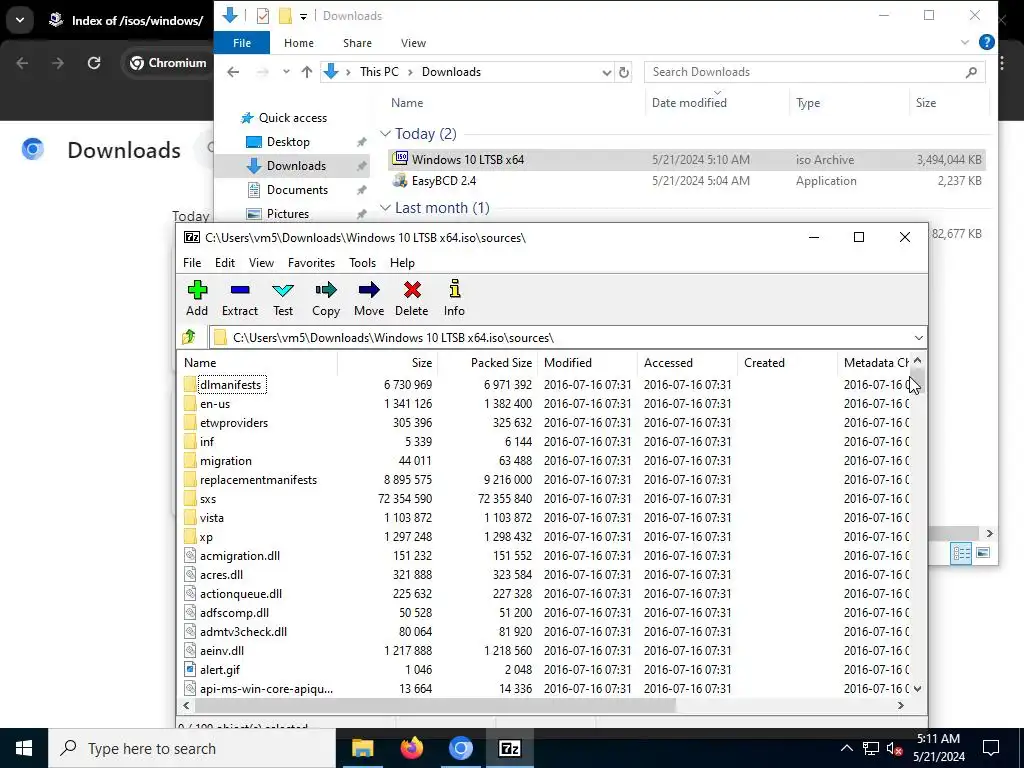The image size is (1024, 768).
Task: Select Documents in Explorer sidebar
Action: [297, 189]
